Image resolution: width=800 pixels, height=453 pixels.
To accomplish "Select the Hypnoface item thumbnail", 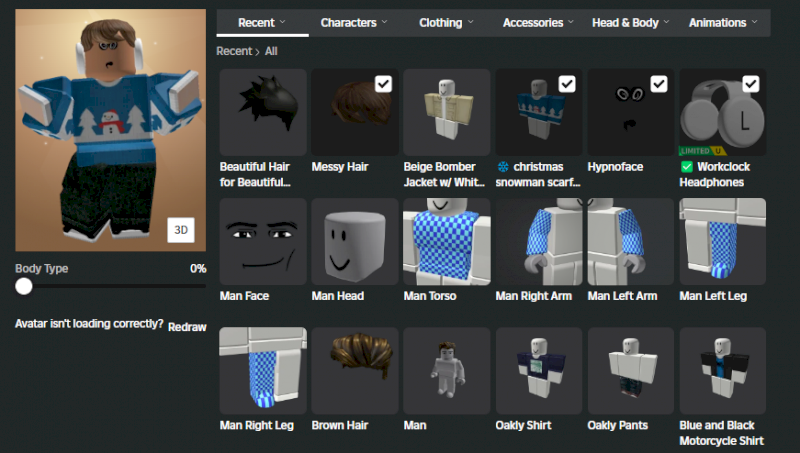I will [631, 112].
